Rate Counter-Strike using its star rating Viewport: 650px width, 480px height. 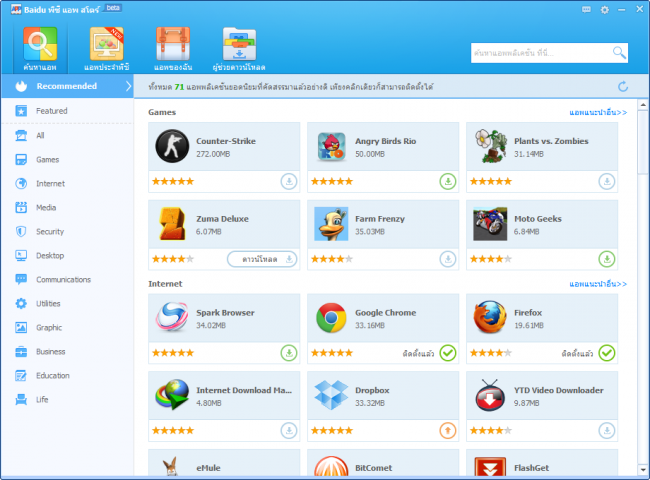pyautogui.click(x=173, y=182)
